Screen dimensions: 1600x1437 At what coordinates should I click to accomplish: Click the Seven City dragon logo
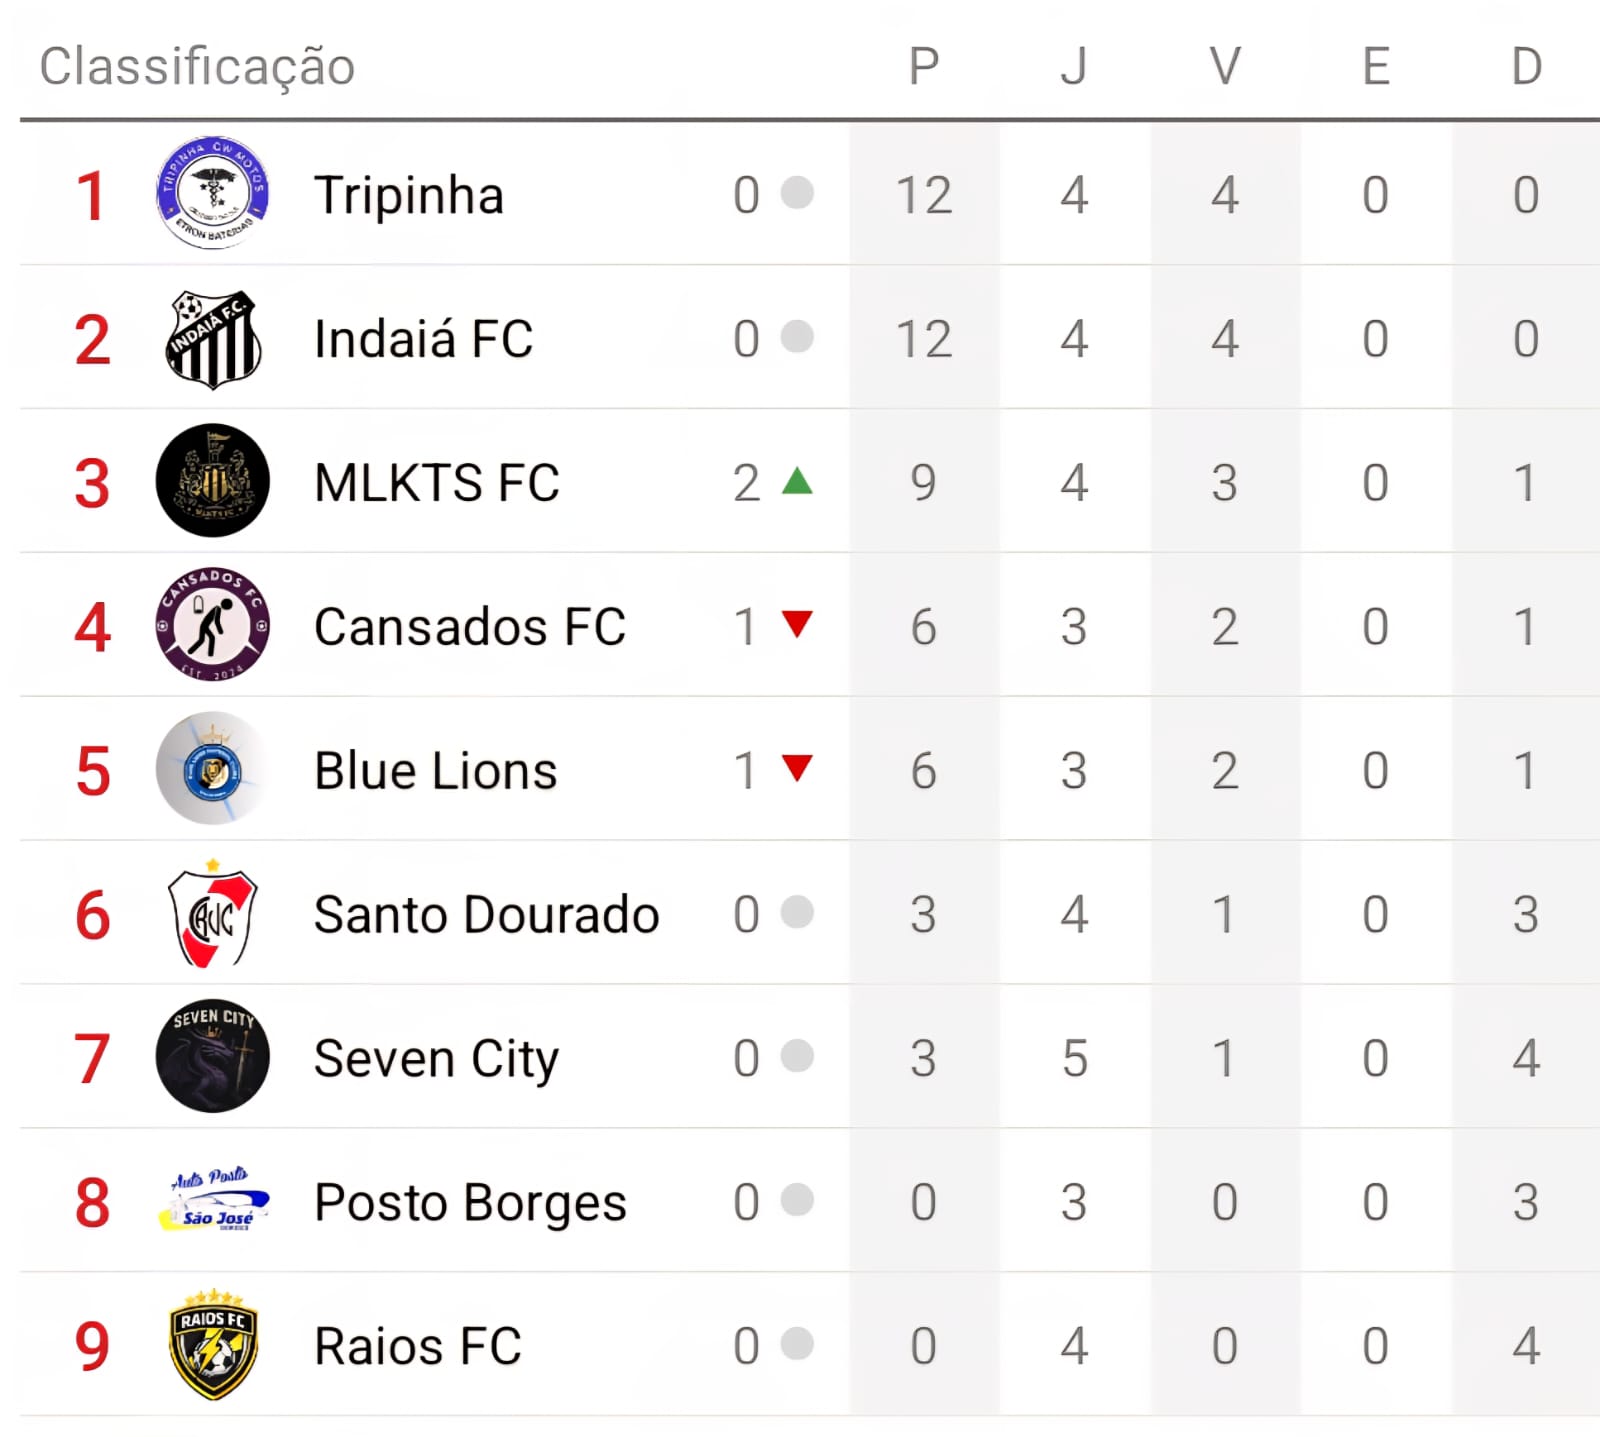pos(212,1057)
